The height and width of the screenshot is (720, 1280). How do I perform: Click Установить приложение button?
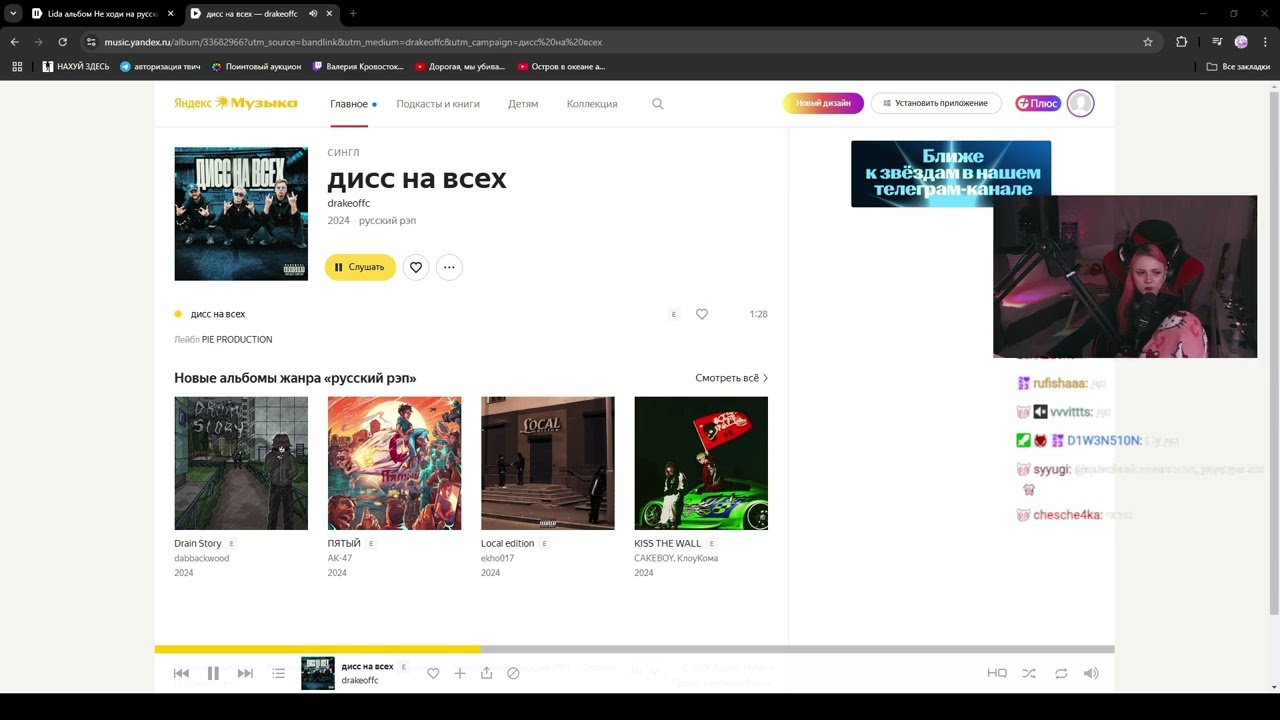point(936,103)
